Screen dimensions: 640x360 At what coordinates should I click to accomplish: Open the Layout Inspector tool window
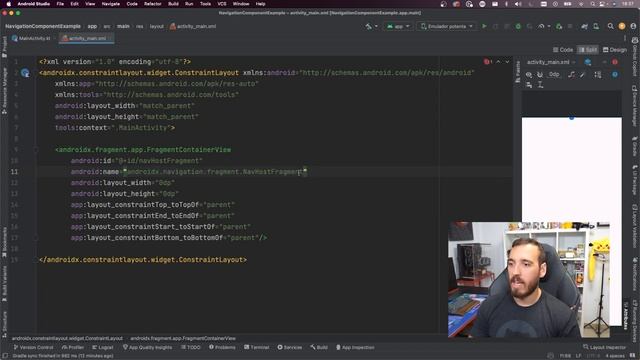click(604, 347)
